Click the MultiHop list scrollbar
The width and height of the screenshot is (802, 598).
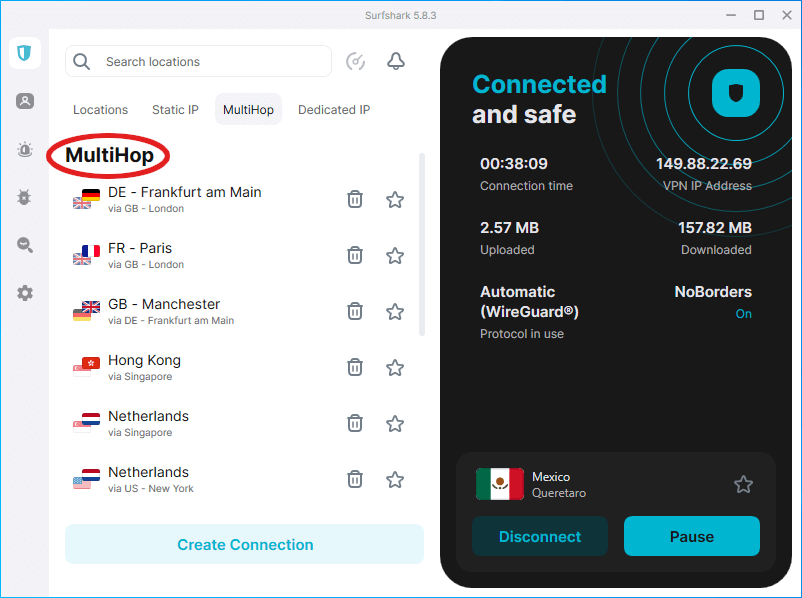(422, 245)
